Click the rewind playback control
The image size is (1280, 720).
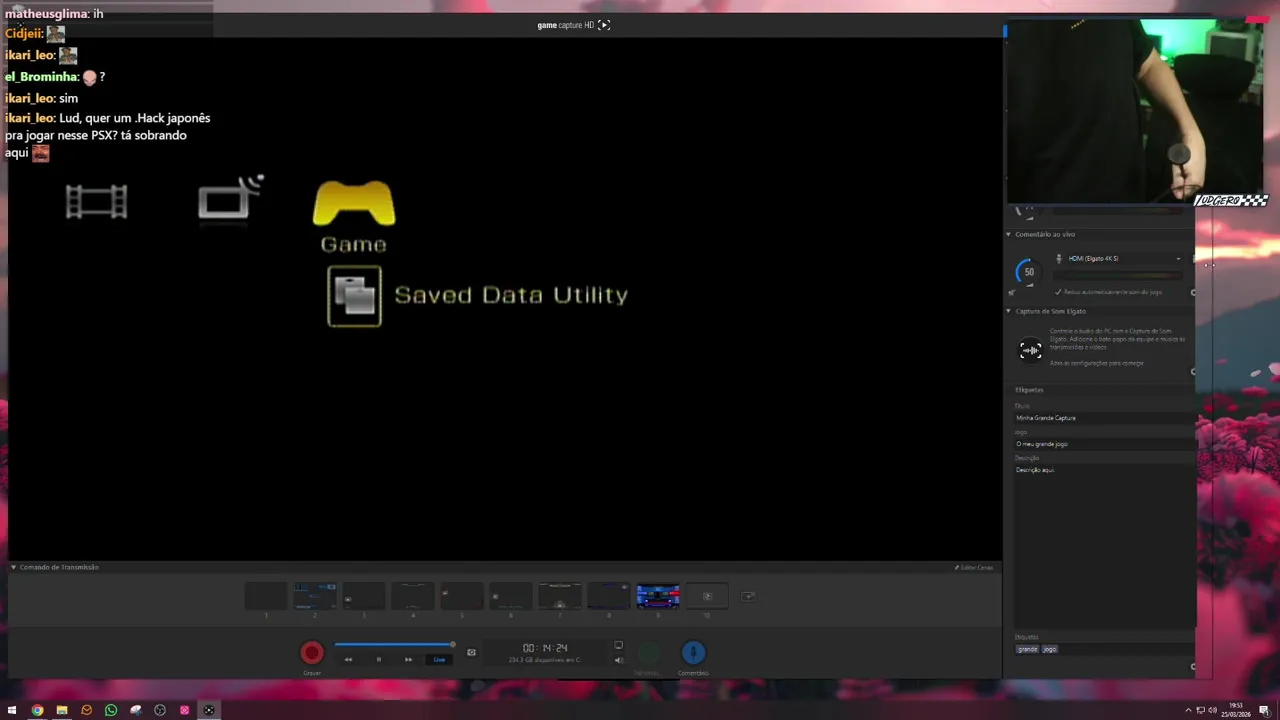point(348,659)
